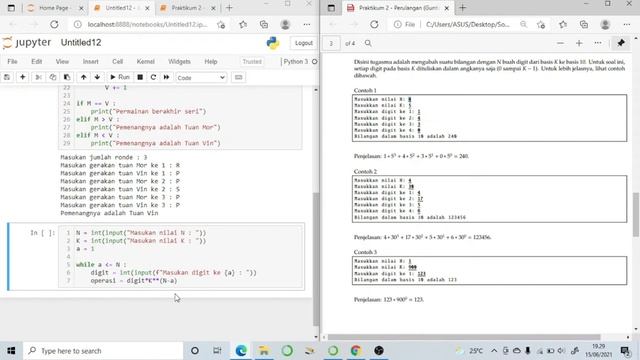The height and width of the screenshot is (360, 640).
Task: Click the PDF page number field
Action: pyautogui.click(x=331, y=43)
